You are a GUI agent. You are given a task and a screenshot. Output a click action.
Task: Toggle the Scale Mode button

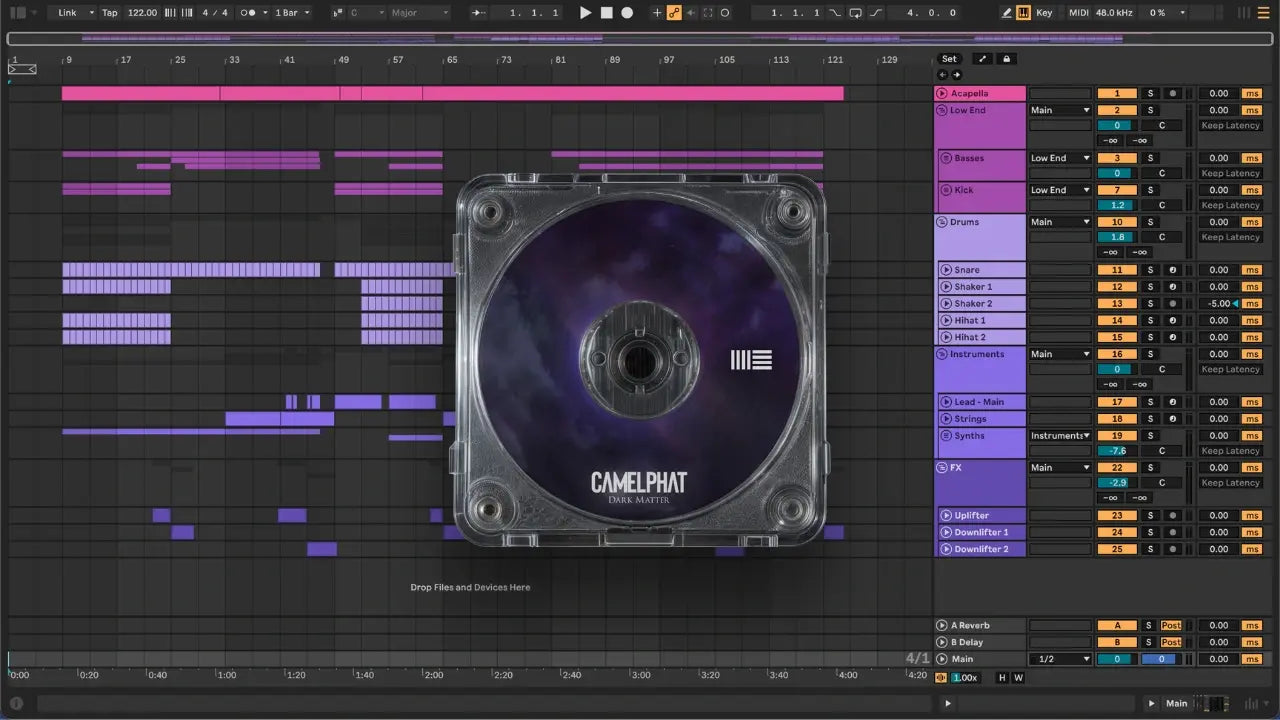coord(339,13)
